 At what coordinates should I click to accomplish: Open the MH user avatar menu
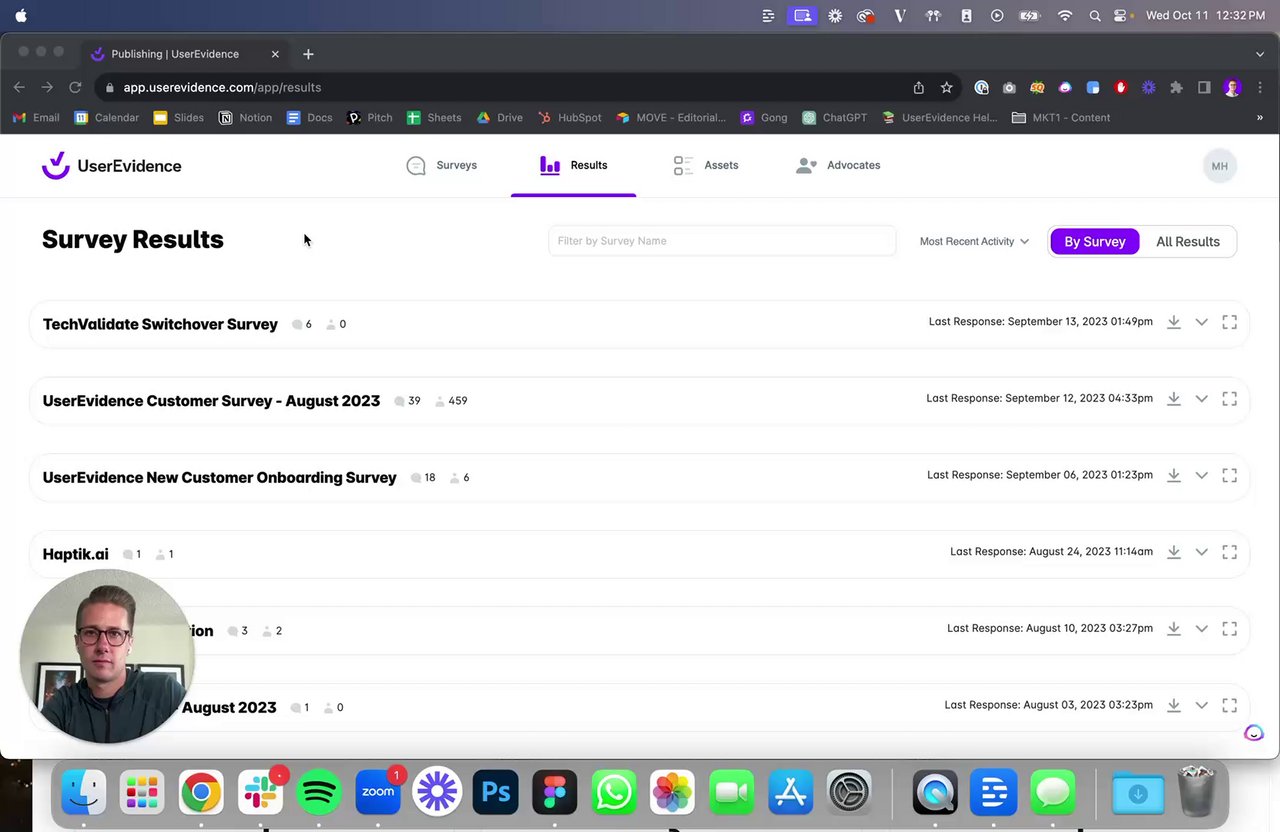tap(1220, 166)
